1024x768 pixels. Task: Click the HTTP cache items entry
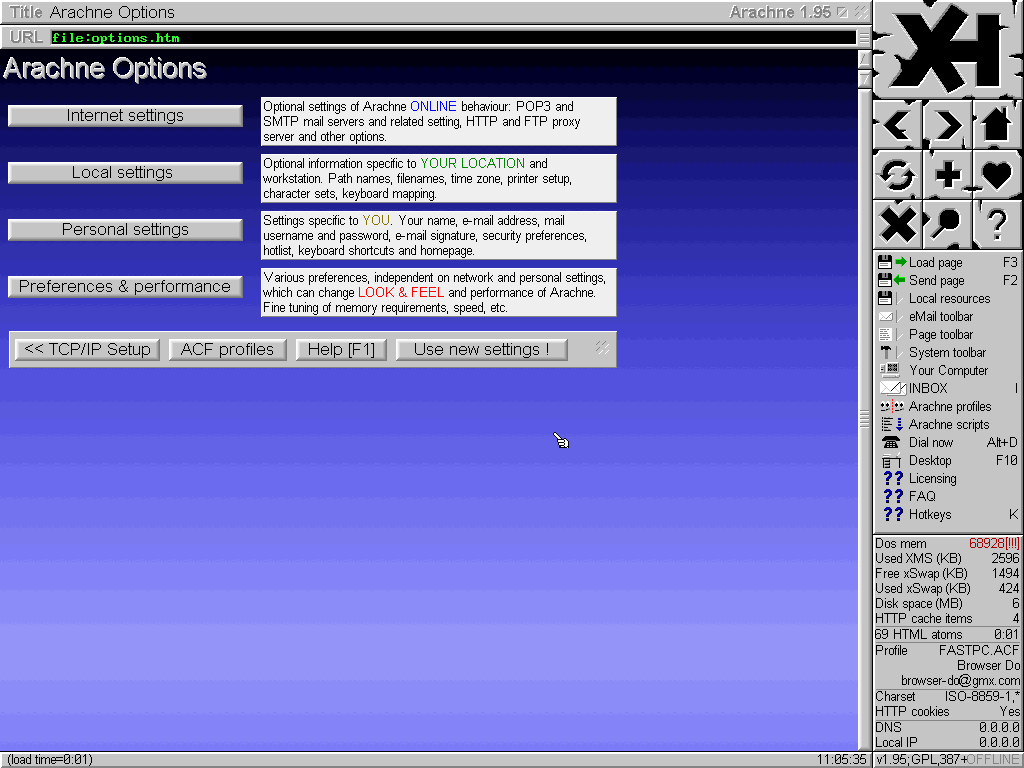point(948,618)
